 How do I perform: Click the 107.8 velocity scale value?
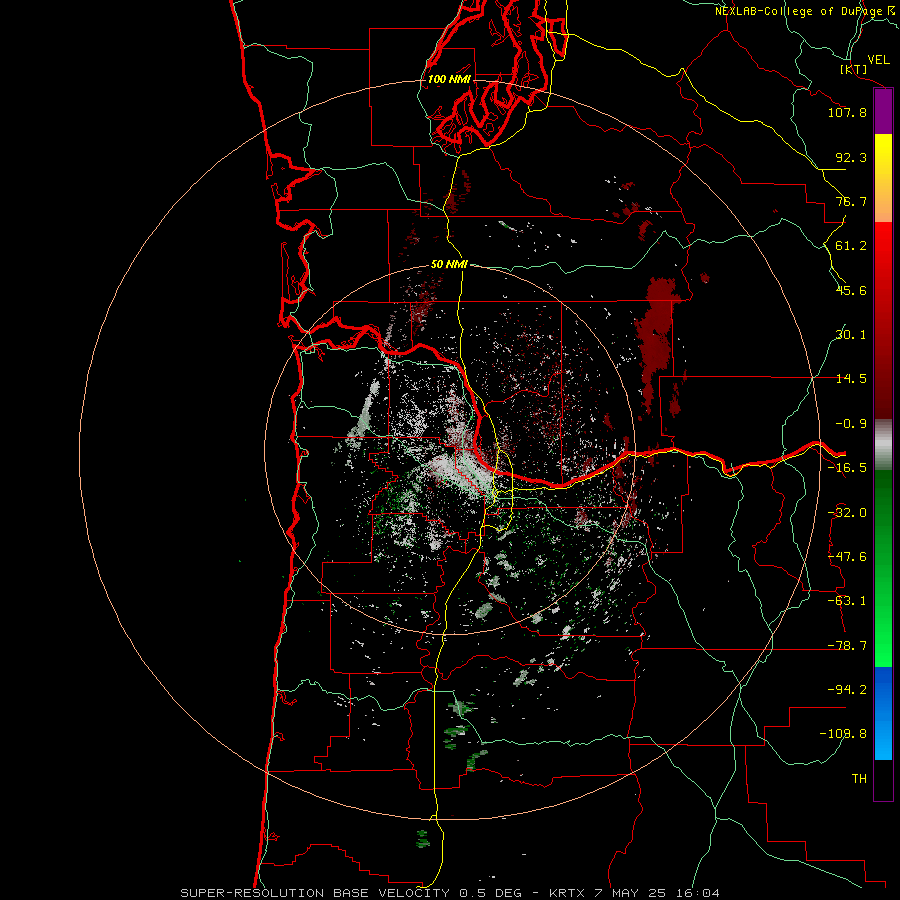tap(847, 112)
